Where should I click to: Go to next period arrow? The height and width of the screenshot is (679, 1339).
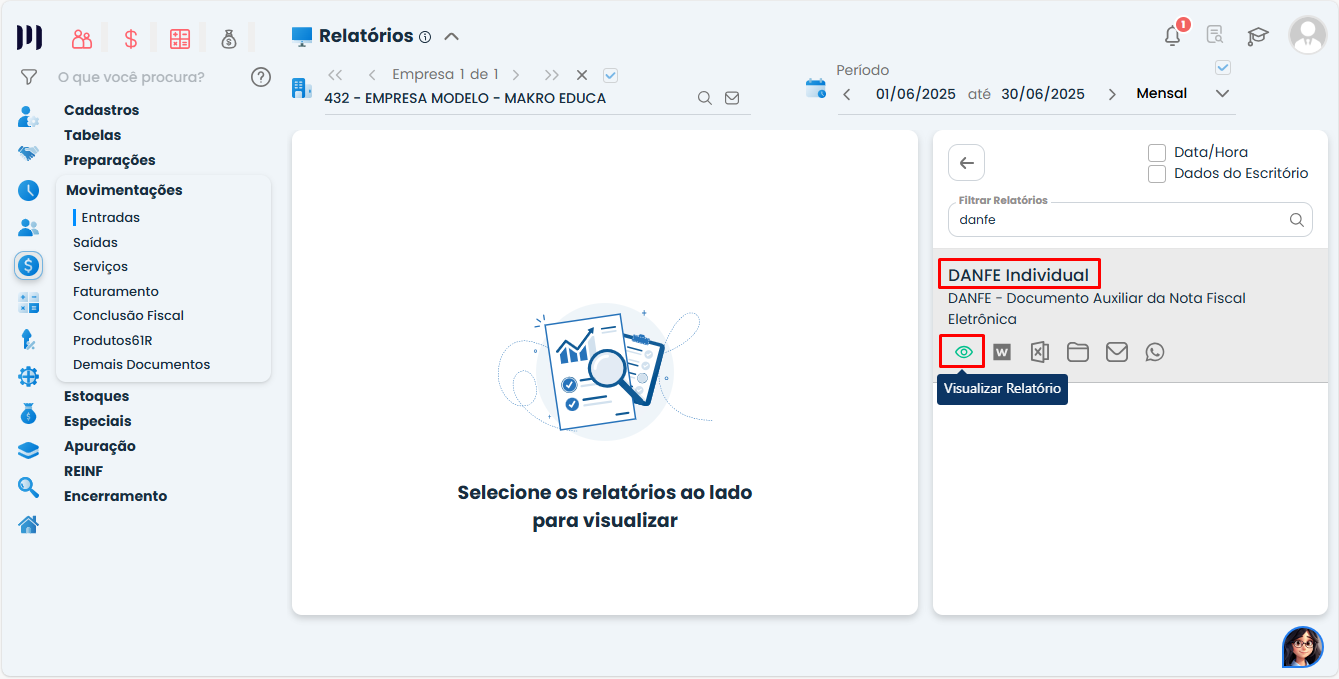1112,94
